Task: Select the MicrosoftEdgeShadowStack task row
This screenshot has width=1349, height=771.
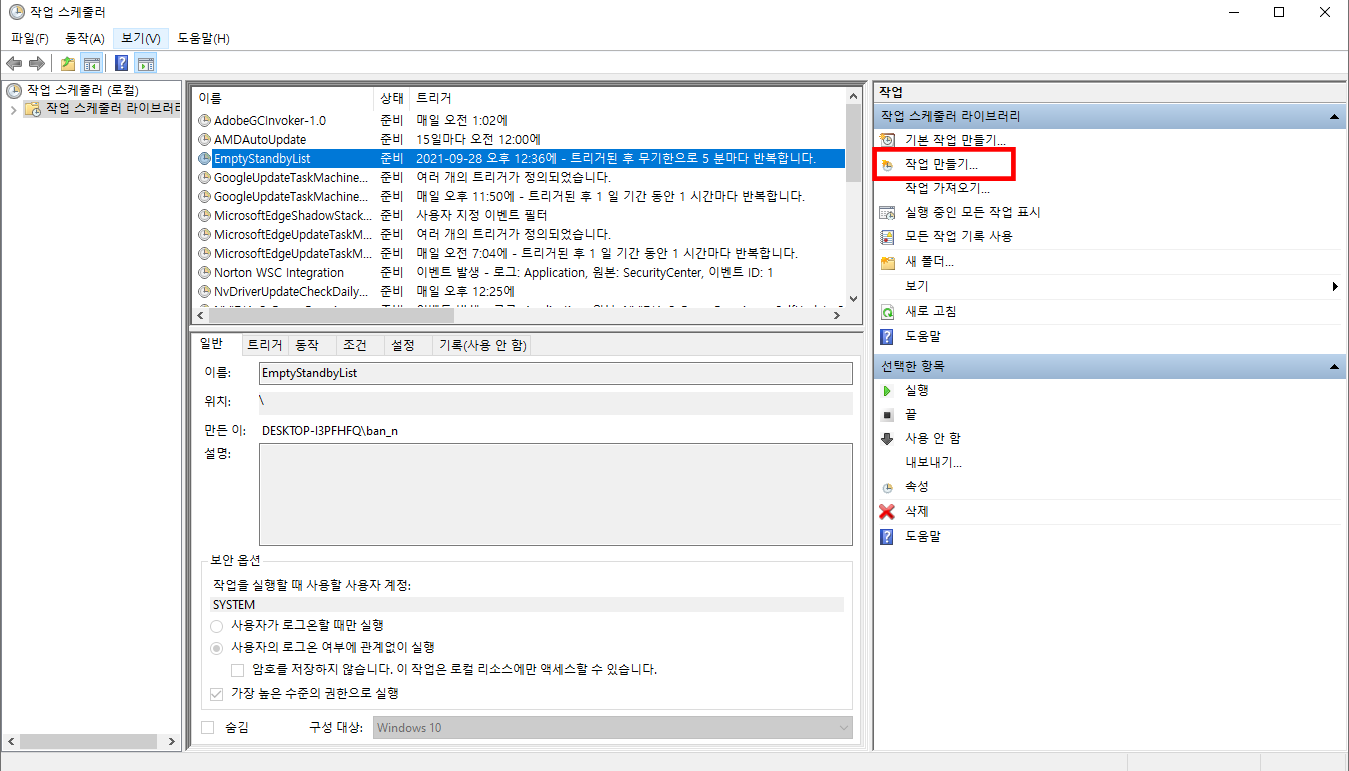Action: (x=519, y=215)
